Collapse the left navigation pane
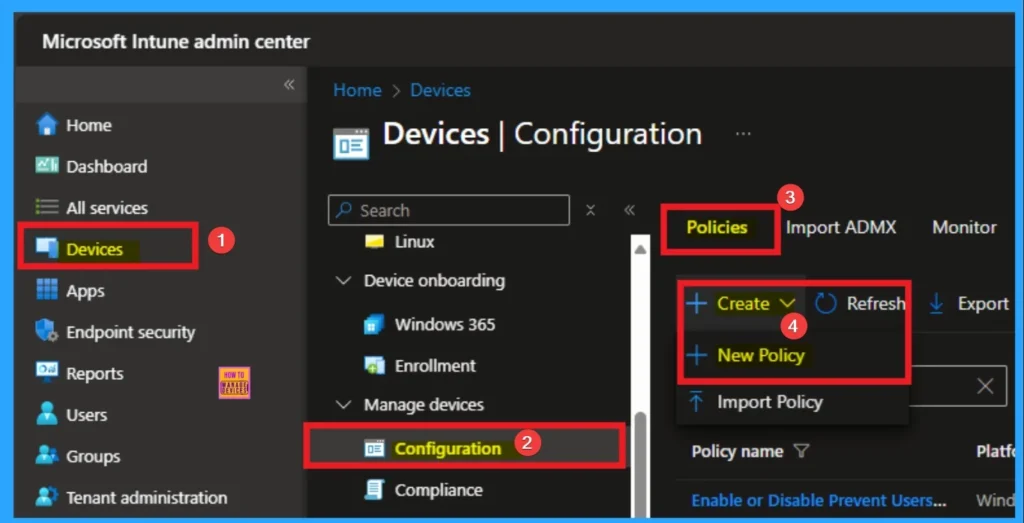The image size is (1024, 523). (289, 85)
